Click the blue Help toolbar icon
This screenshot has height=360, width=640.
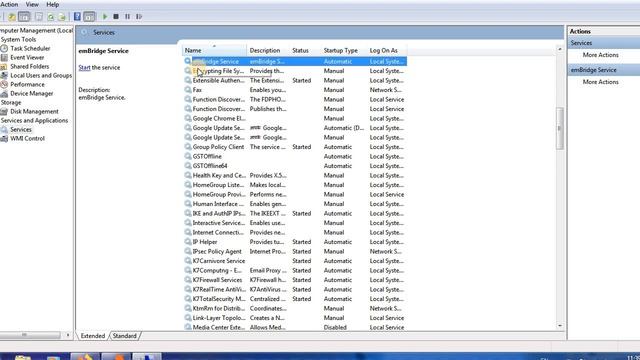tap(77, 17)
